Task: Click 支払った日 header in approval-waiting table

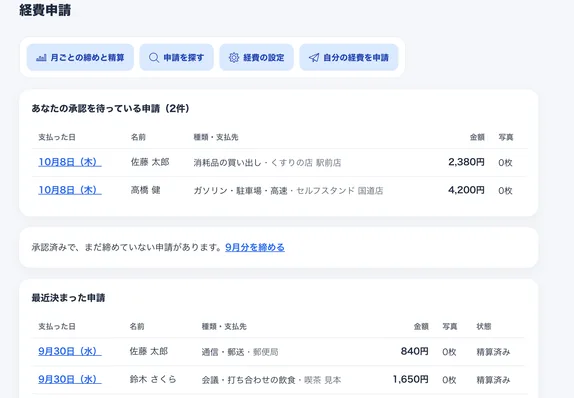Action: (x=57, y=137)
